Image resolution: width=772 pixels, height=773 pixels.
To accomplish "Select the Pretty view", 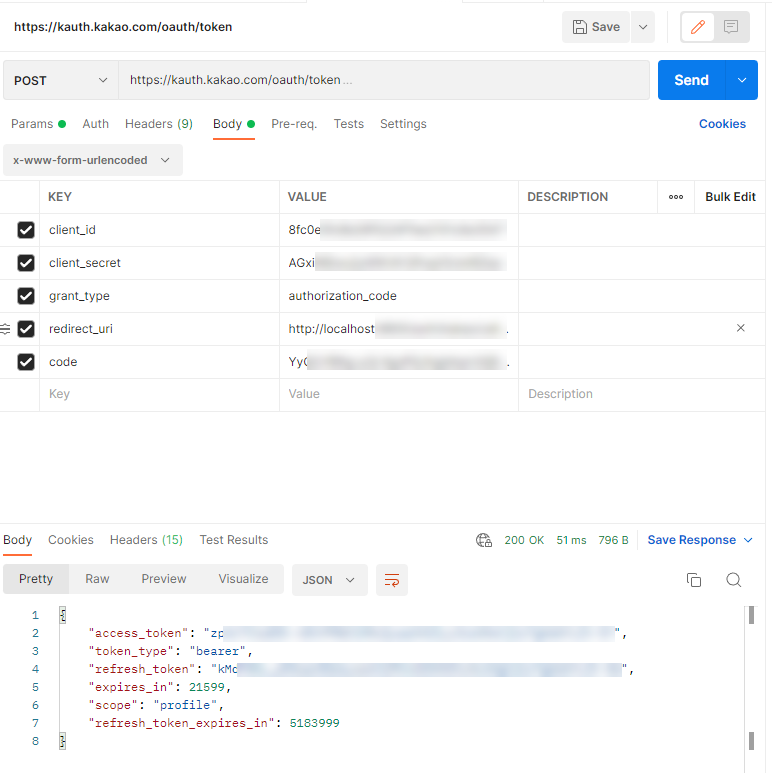I will click(36, 579).
